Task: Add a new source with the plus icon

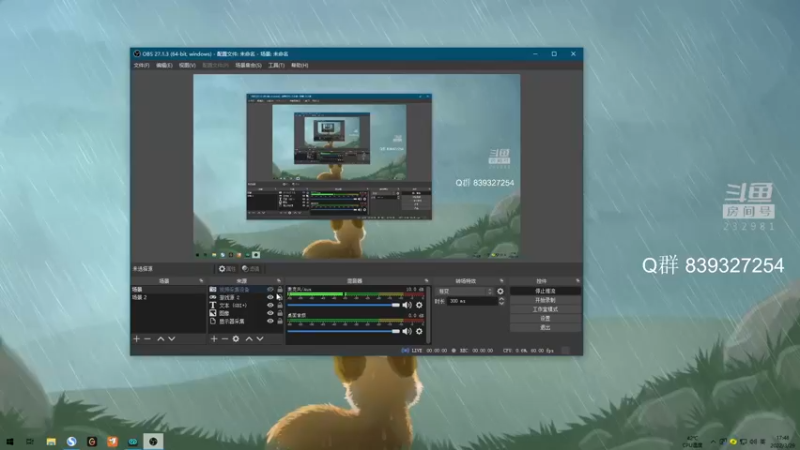Action: point(214,339)
